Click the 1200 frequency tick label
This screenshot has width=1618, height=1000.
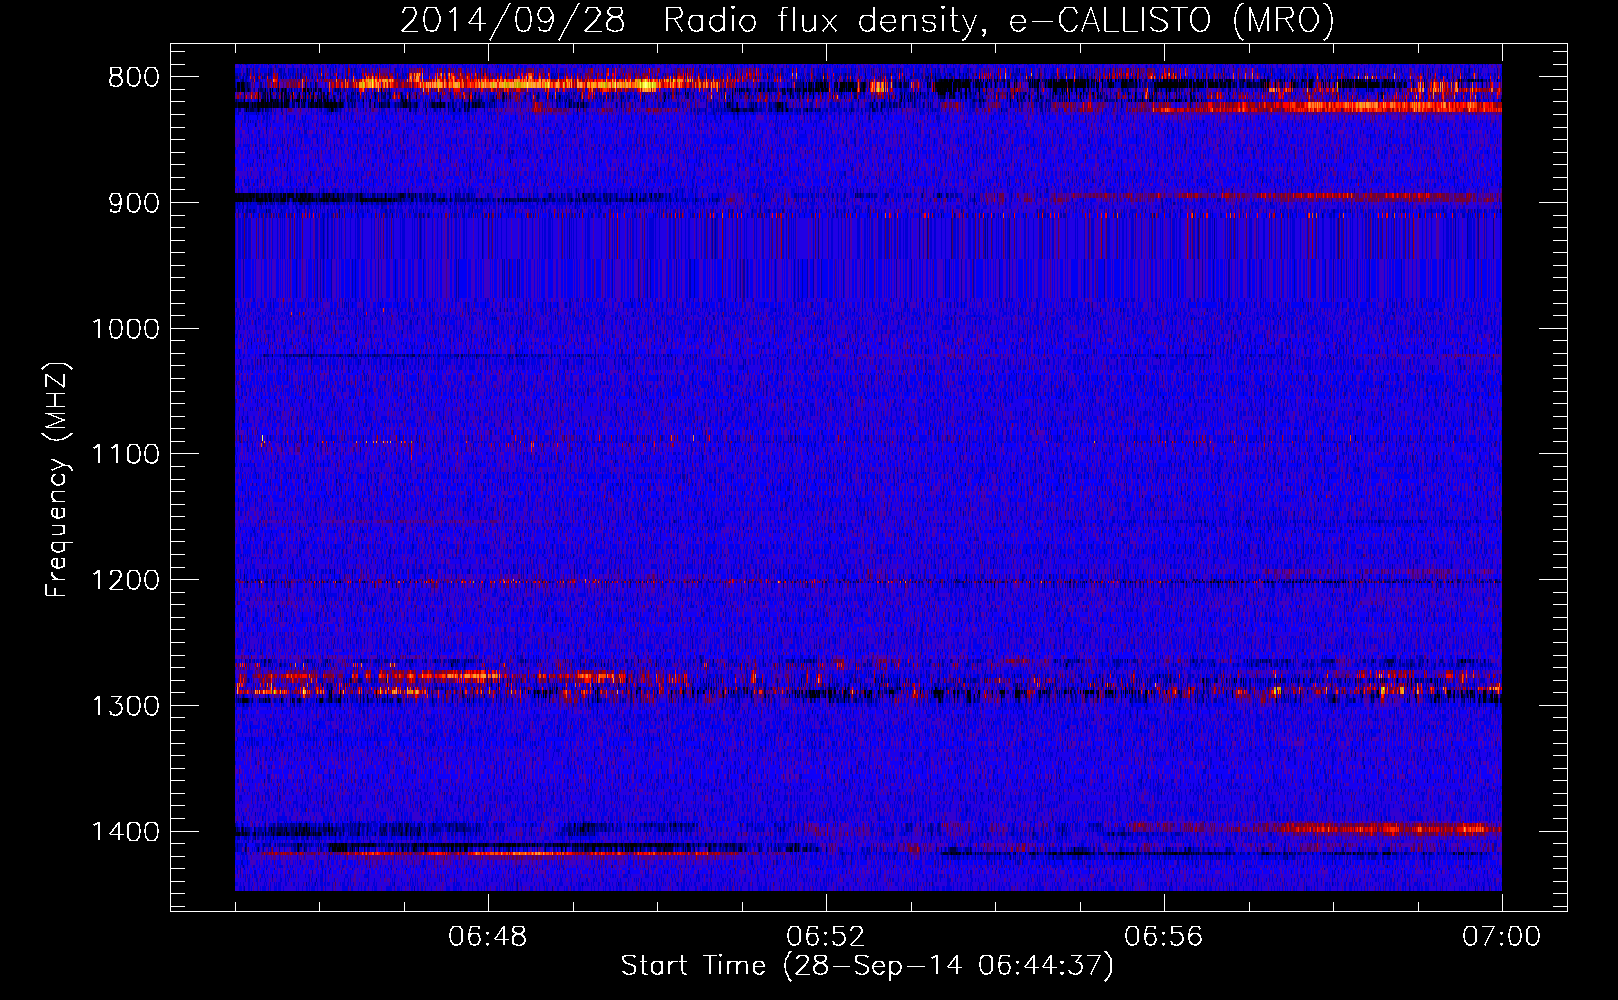(125, 580)
